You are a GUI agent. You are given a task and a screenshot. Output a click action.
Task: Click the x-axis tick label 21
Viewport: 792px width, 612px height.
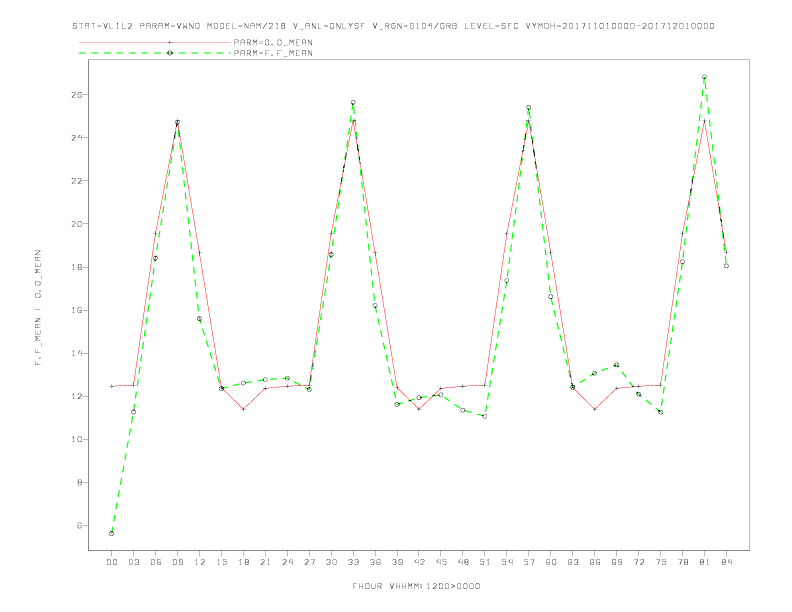265,562
